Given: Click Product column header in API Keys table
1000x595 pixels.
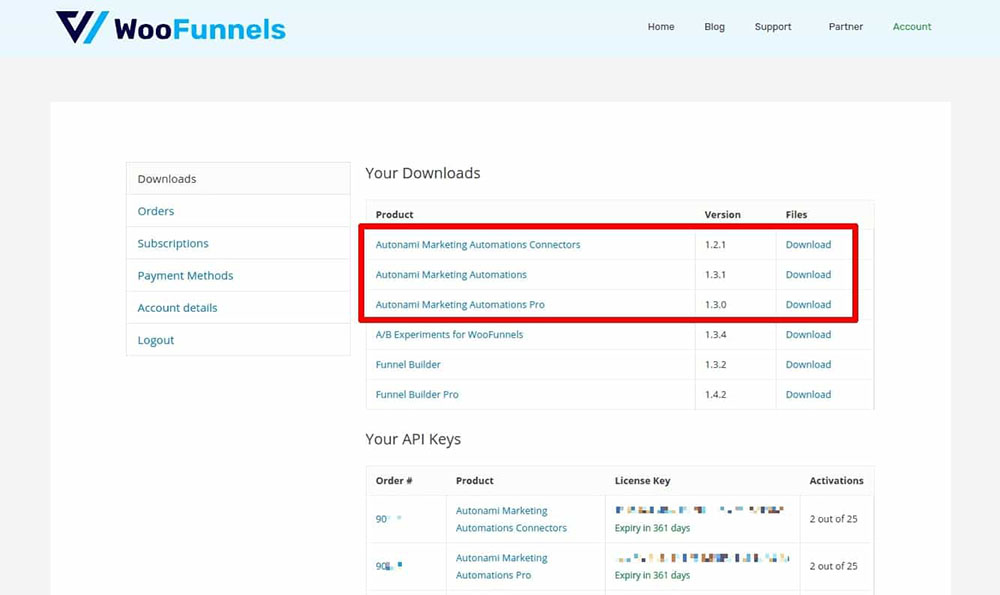Looking at the screenshot, I should 474,481.
